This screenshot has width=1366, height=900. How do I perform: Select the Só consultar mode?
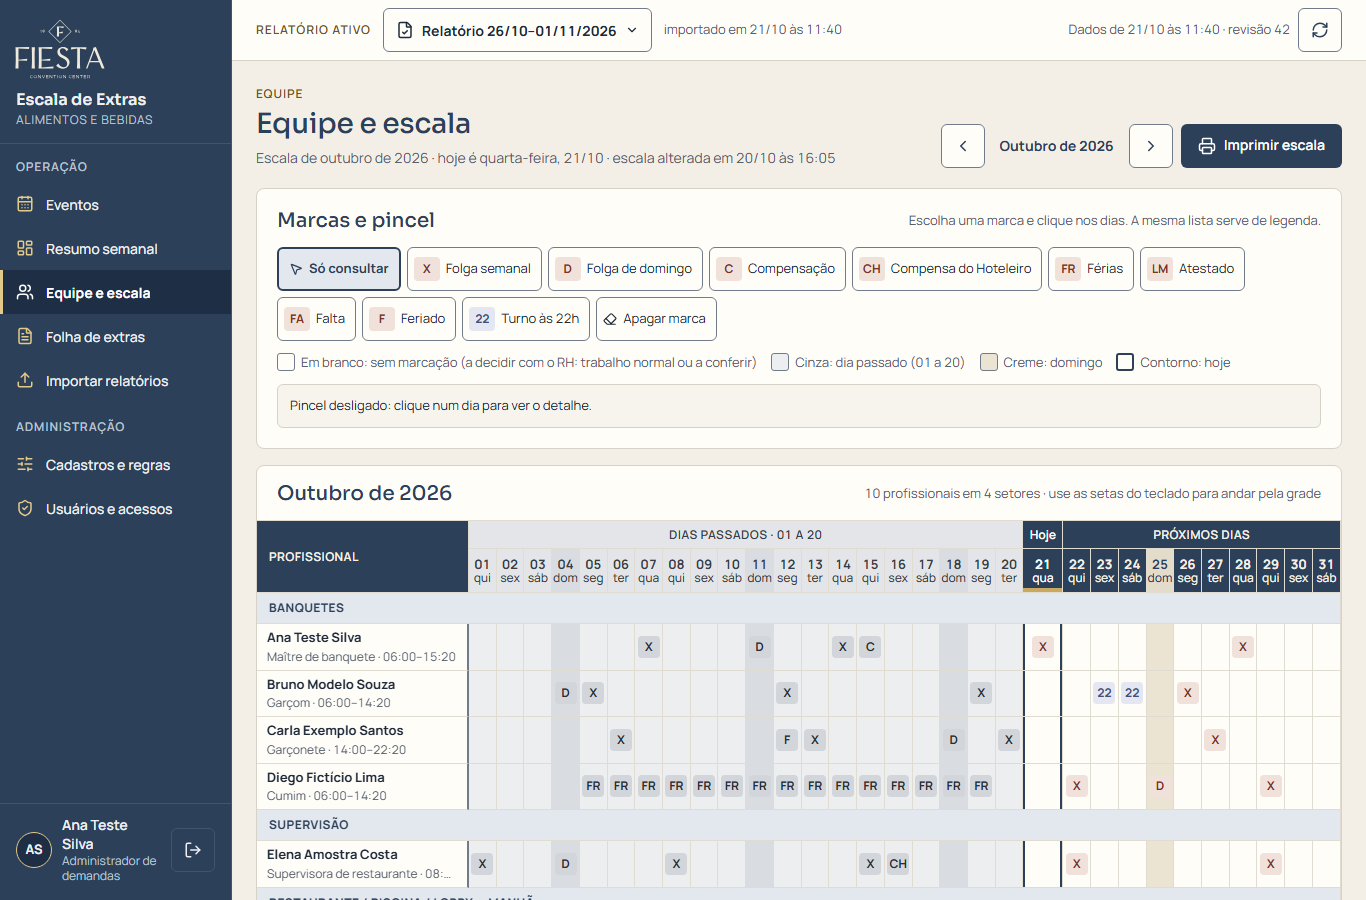click(339, 269)
